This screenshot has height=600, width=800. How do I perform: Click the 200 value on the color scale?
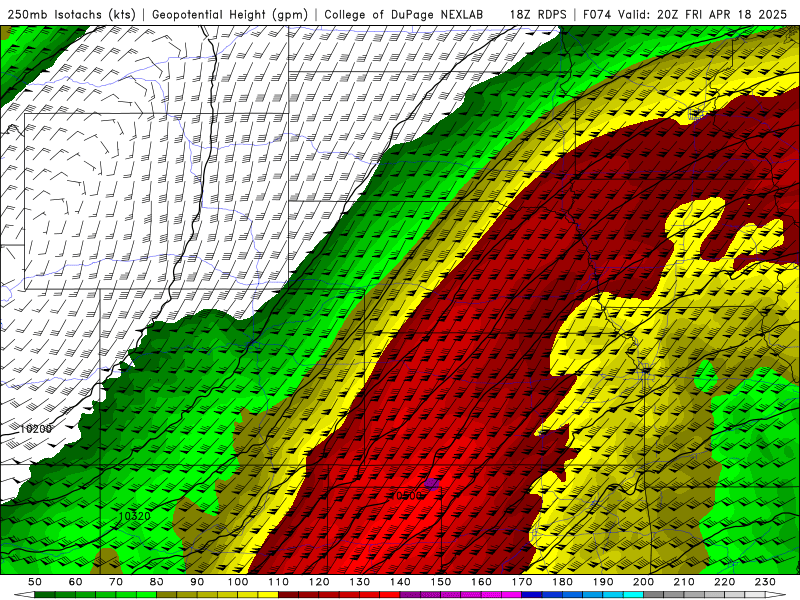pyautogui.click(x=643, y=582)
